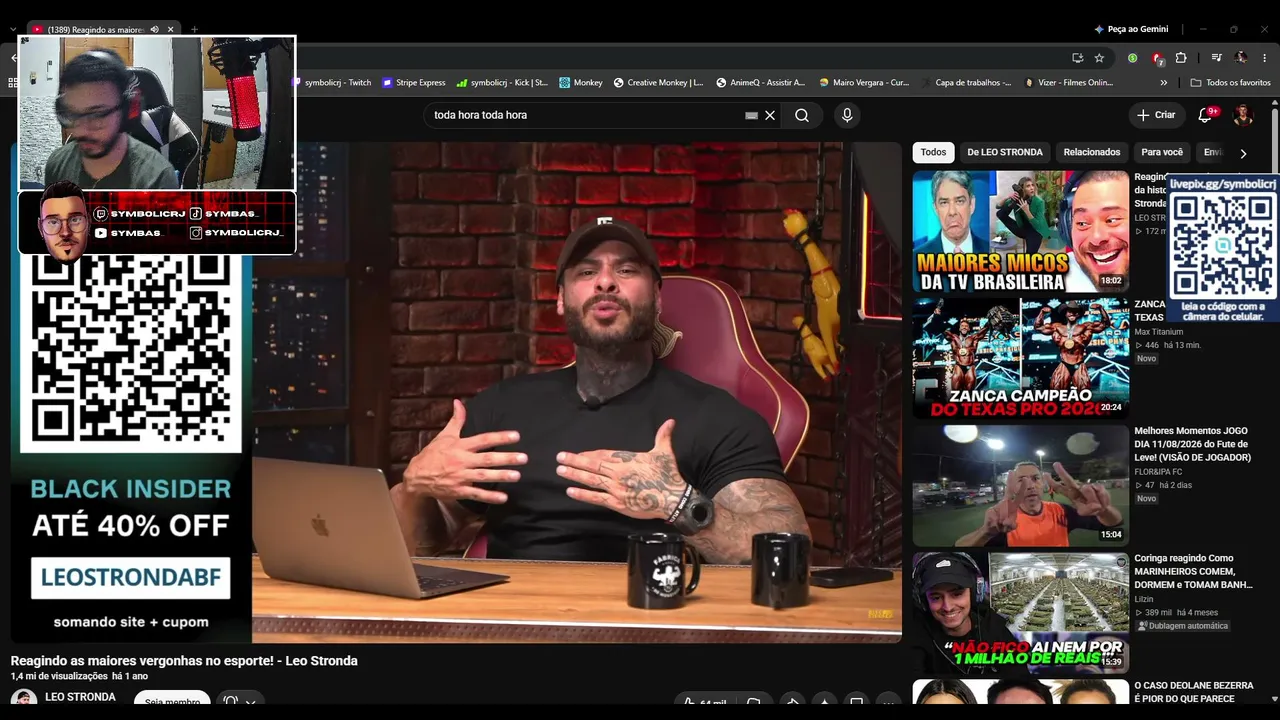Click Peça ao Gemini button
Screen dimensions: 1280x720
(x=1131, y=30)
